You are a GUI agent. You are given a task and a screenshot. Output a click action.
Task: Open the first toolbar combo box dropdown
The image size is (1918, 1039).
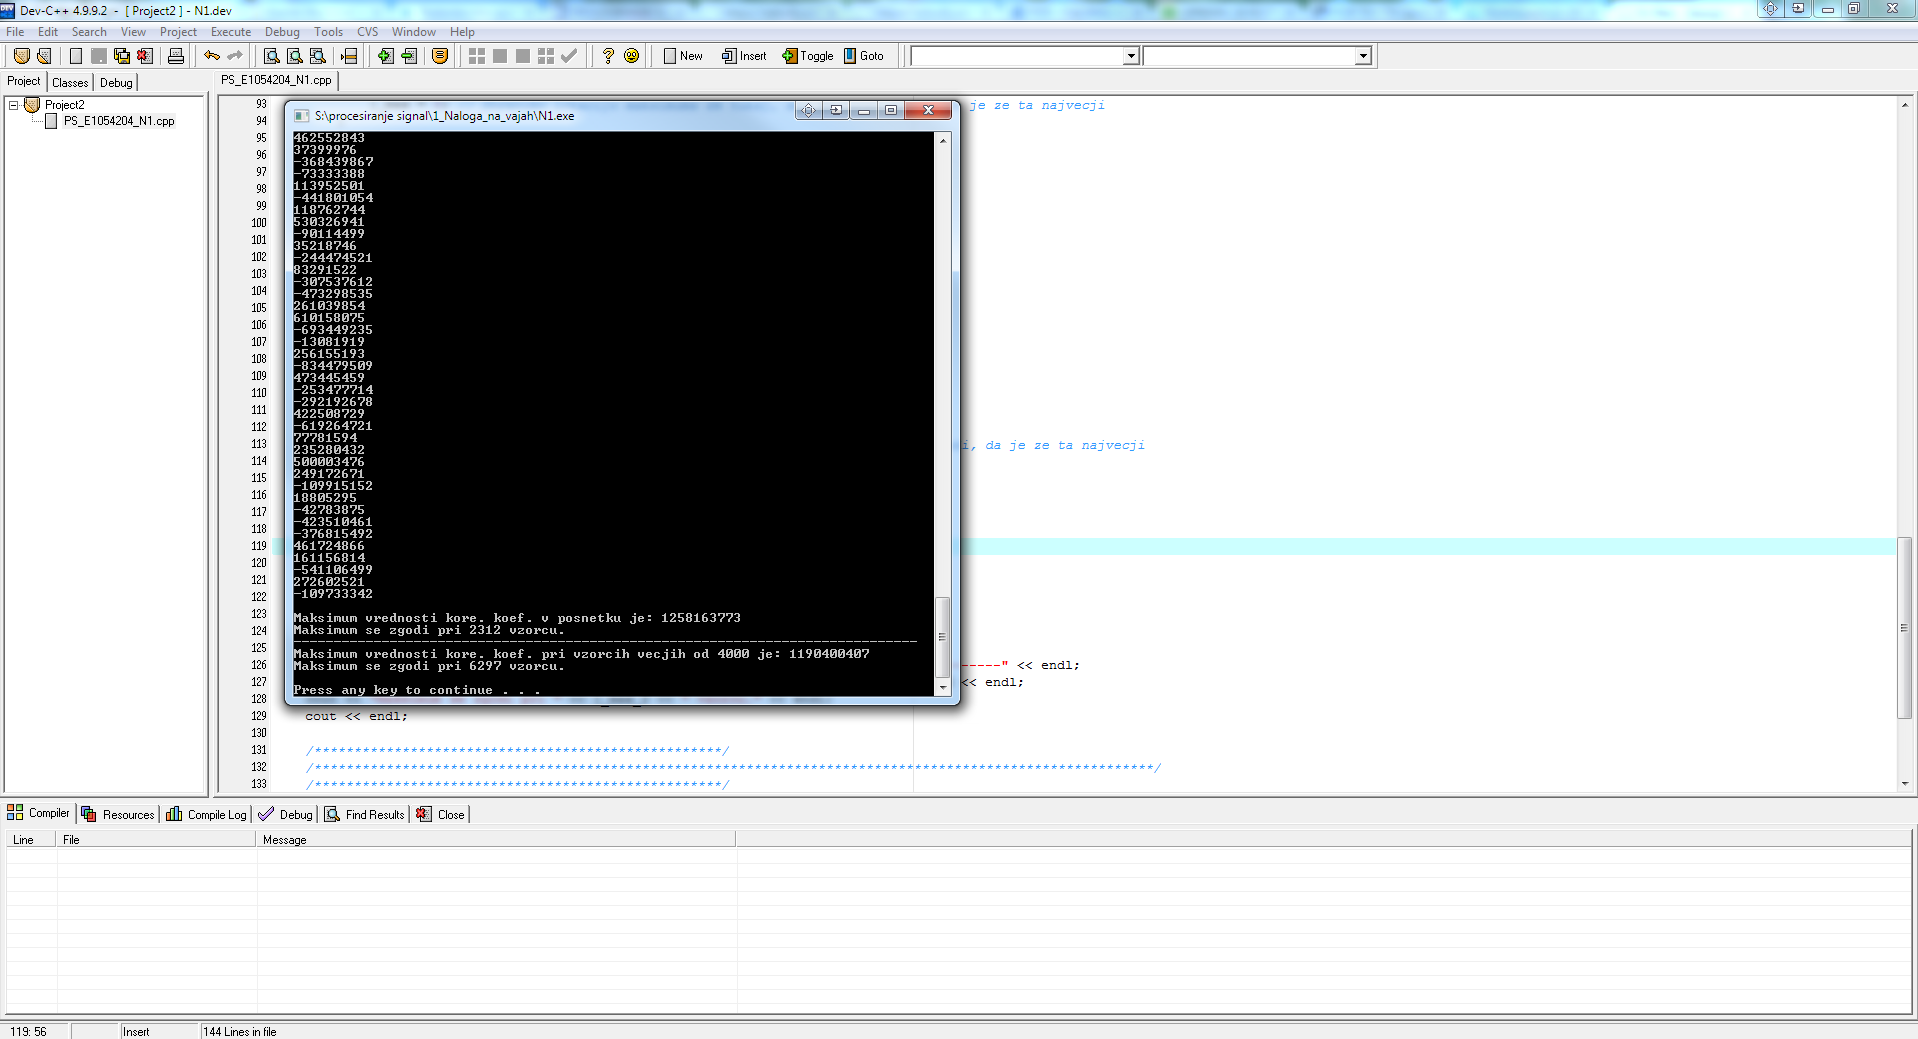[x=1131, y=57]
